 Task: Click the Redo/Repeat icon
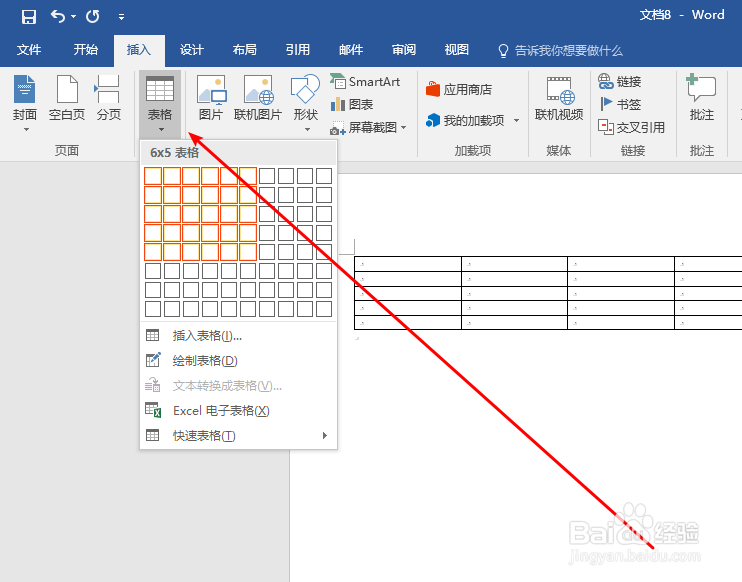tap(93, 17)
